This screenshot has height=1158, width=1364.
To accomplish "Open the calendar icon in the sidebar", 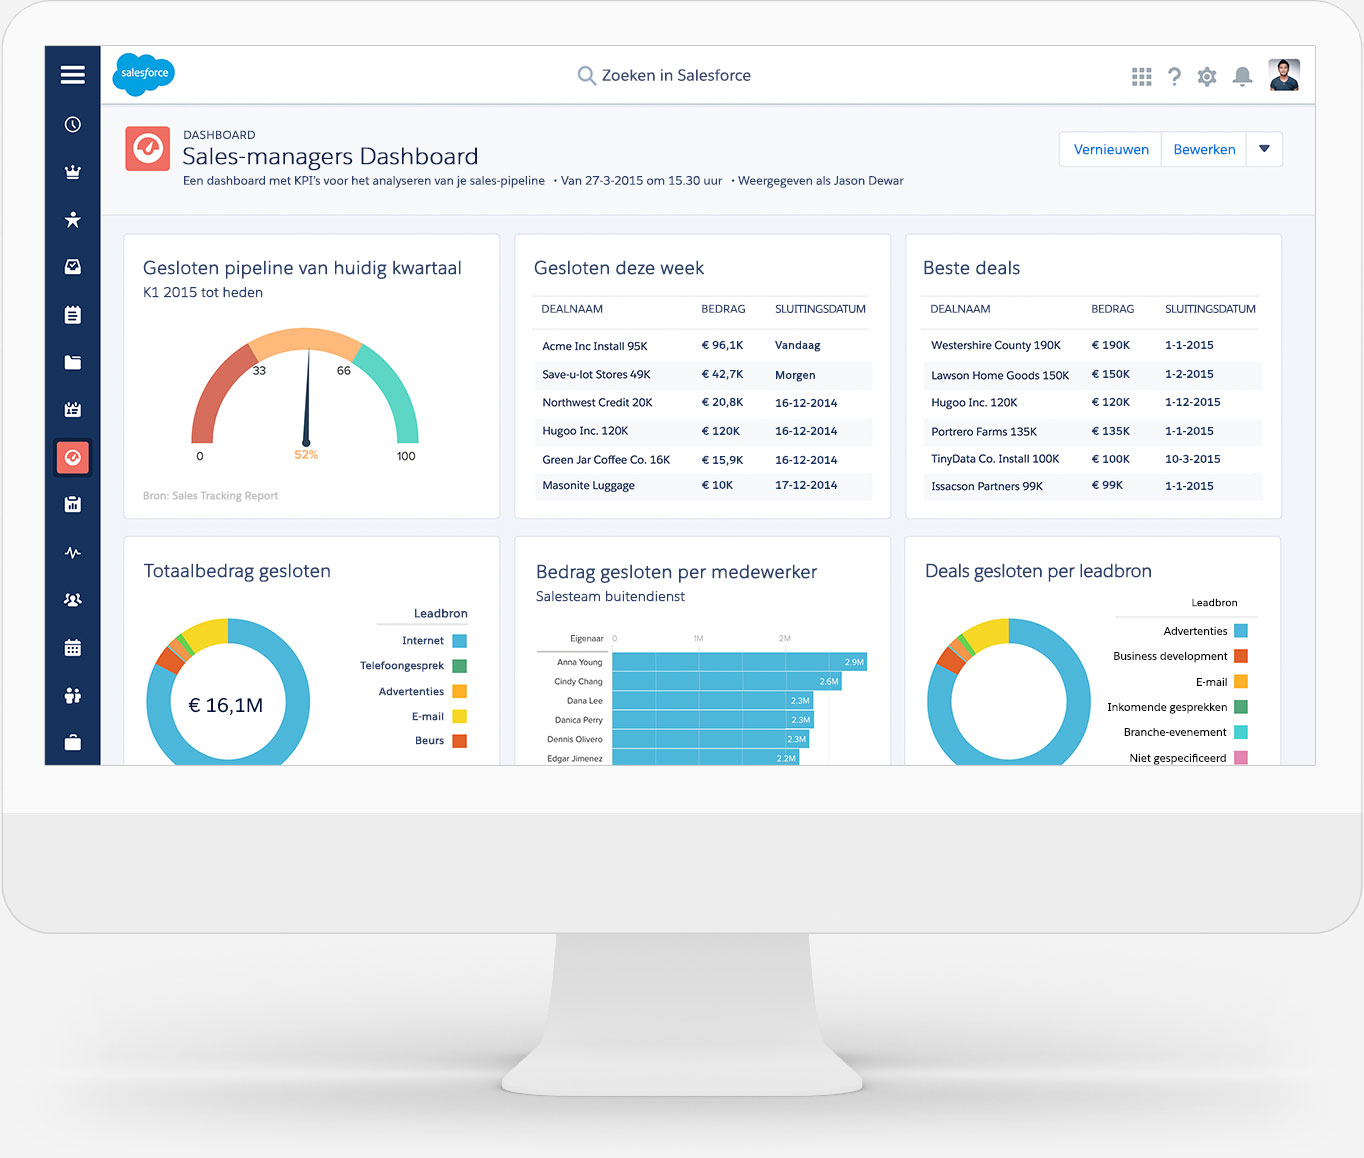I will [73, 647].
